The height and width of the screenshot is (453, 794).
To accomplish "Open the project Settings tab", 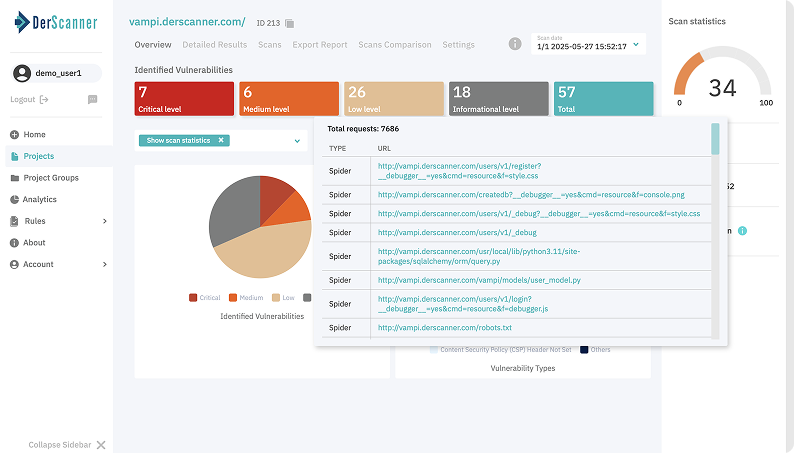I will point(458,45).
